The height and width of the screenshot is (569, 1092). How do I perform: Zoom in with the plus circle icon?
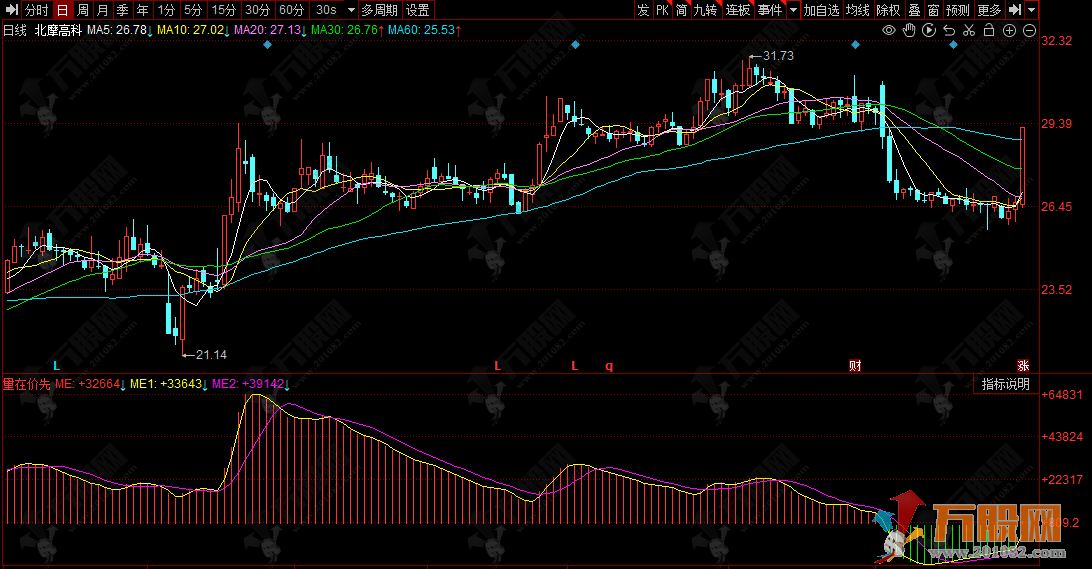(x=1009, y=31)
